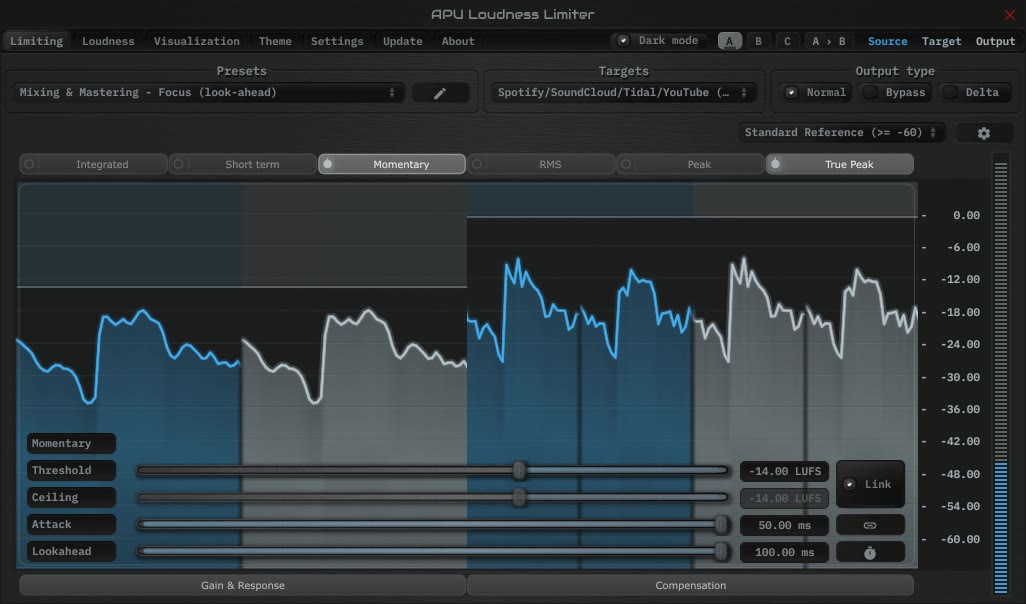Enable the RMS measurement toggle
This screenshot has height=604, width=1026.
[541, 164]
